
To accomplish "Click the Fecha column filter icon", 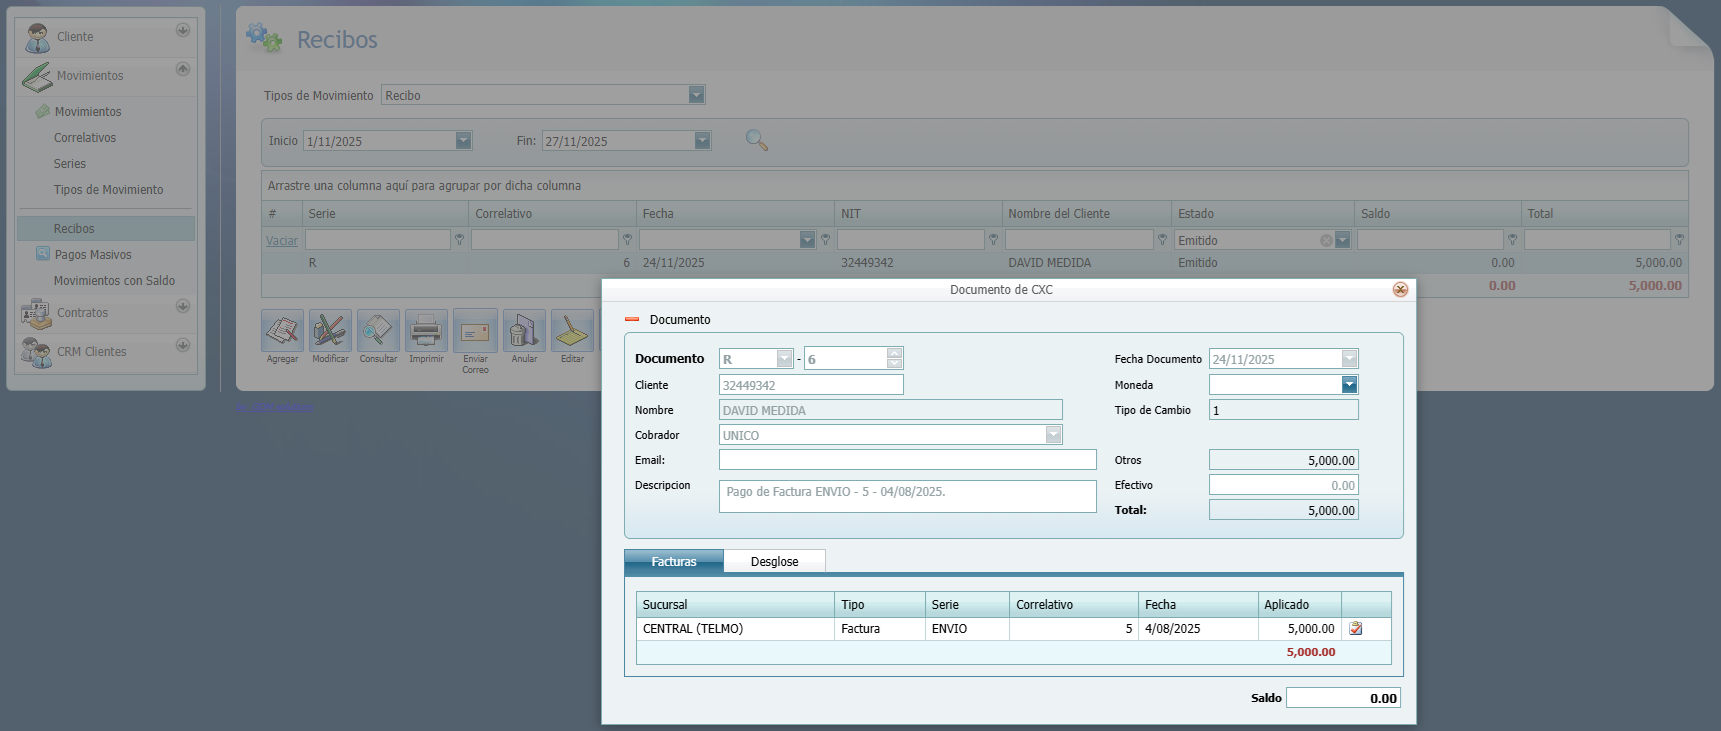I will [x=825, y=240].
